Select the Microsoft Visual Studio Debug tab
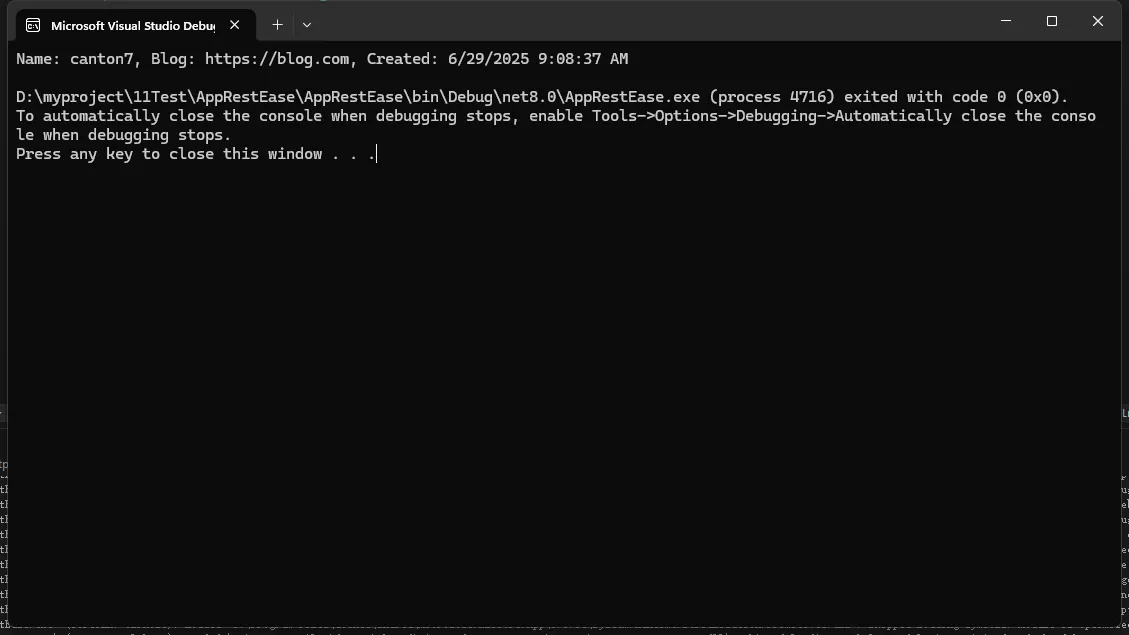This screenshot has height=635, width=1129. [x=135, y=25]
